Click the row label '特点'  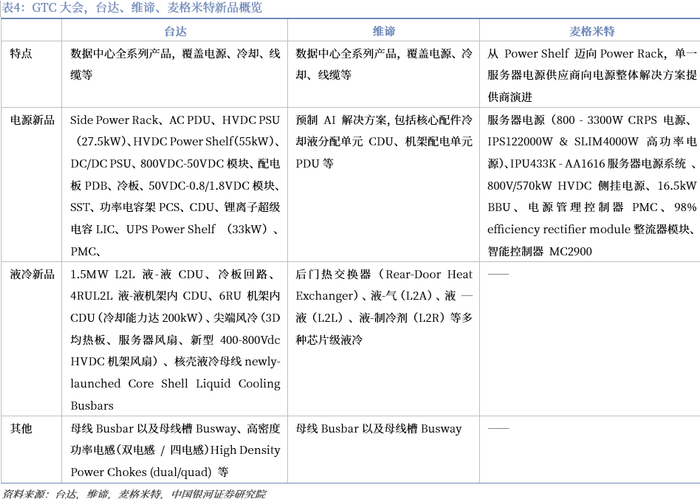point(21,54)
